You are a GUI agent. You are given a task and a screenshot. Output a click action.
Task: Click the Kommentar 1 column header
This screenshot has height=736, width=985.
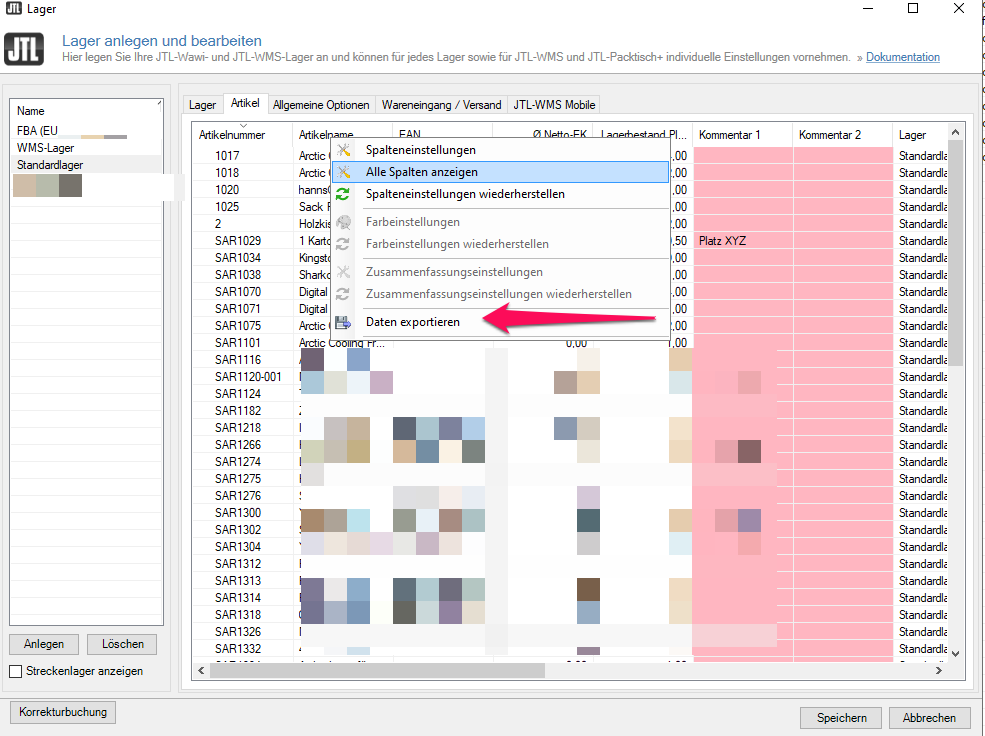[x=743, y=135]
